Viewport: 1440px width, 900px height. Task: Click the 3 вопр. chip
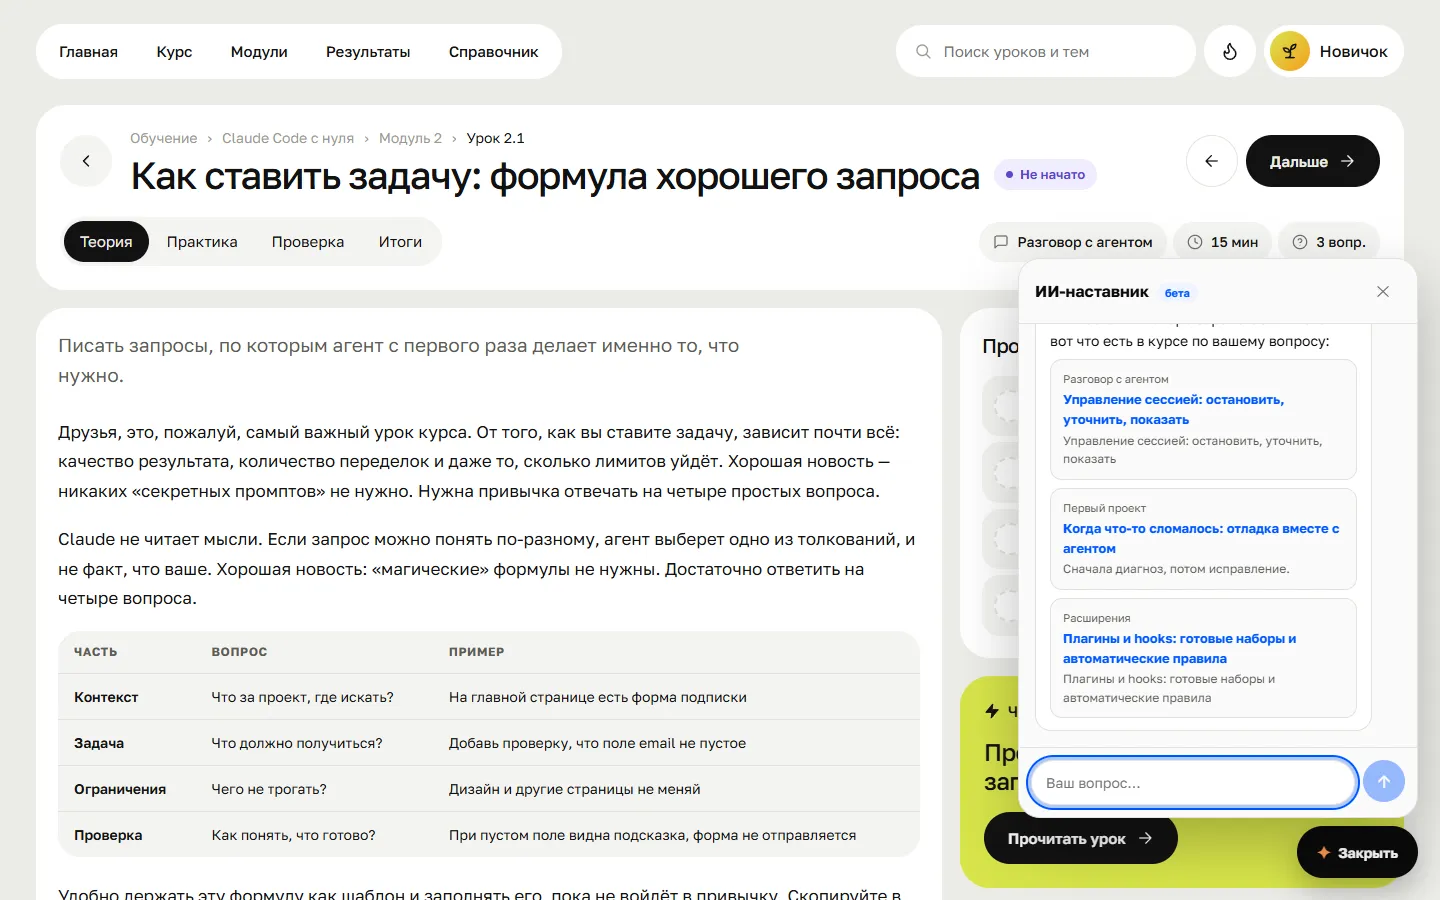pyautogui.click(x=1329, y=242)
